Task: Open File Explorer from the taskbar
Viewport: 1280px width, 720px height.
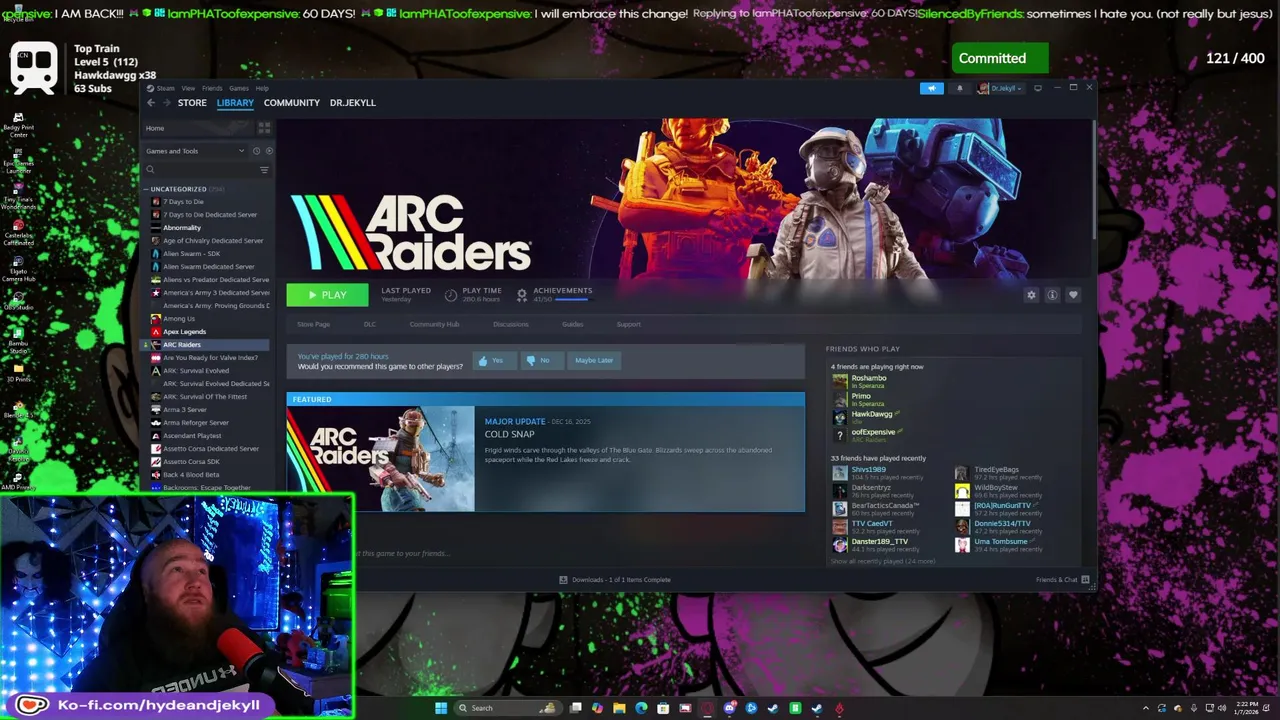Action: point(619,708)
